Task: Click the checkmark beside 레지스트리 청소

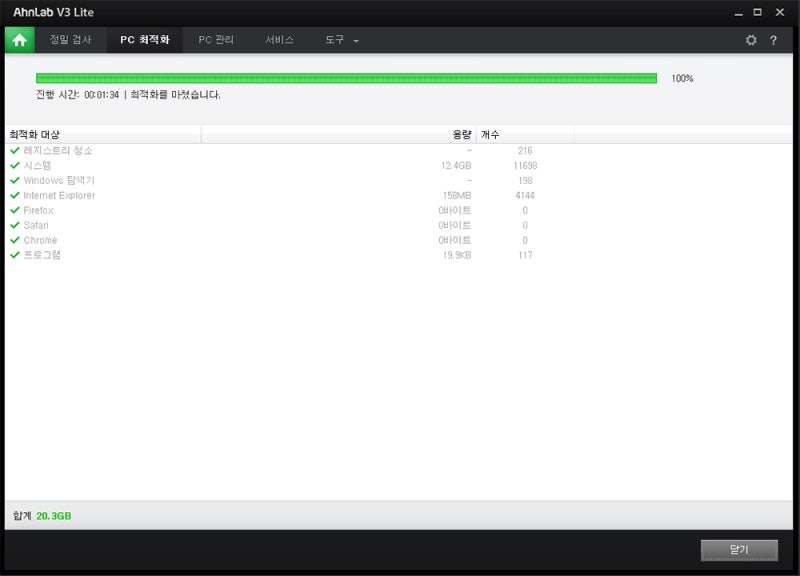Action: [x=15, y=151]
